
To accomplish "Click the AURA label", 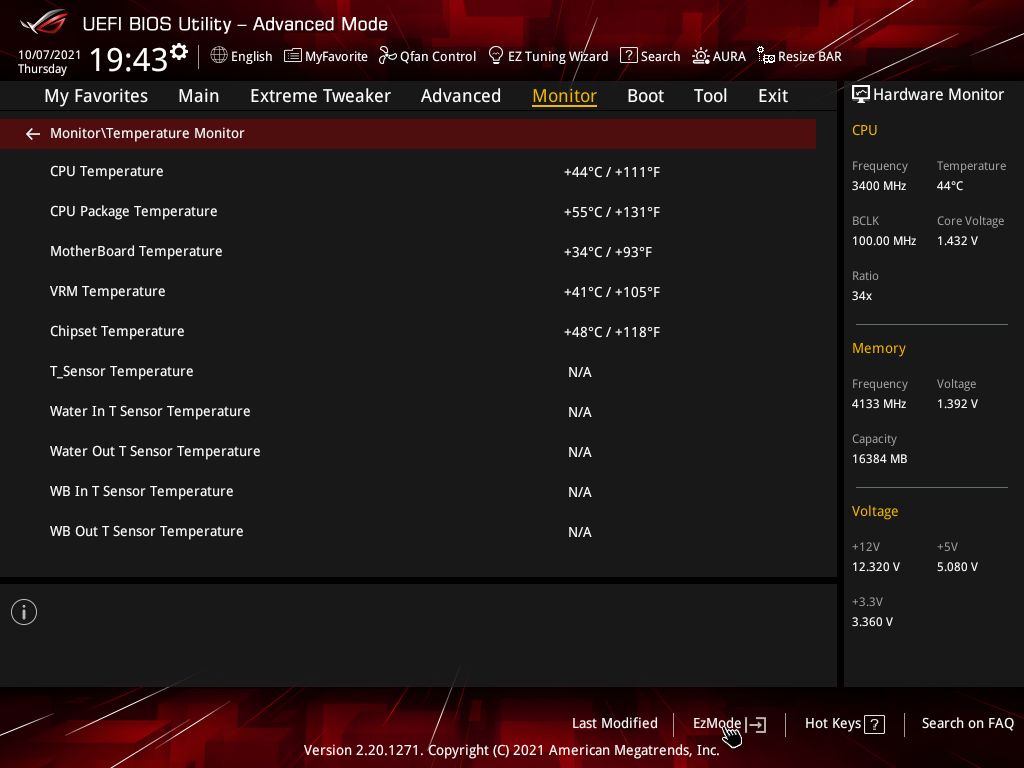I will [729, 57].
